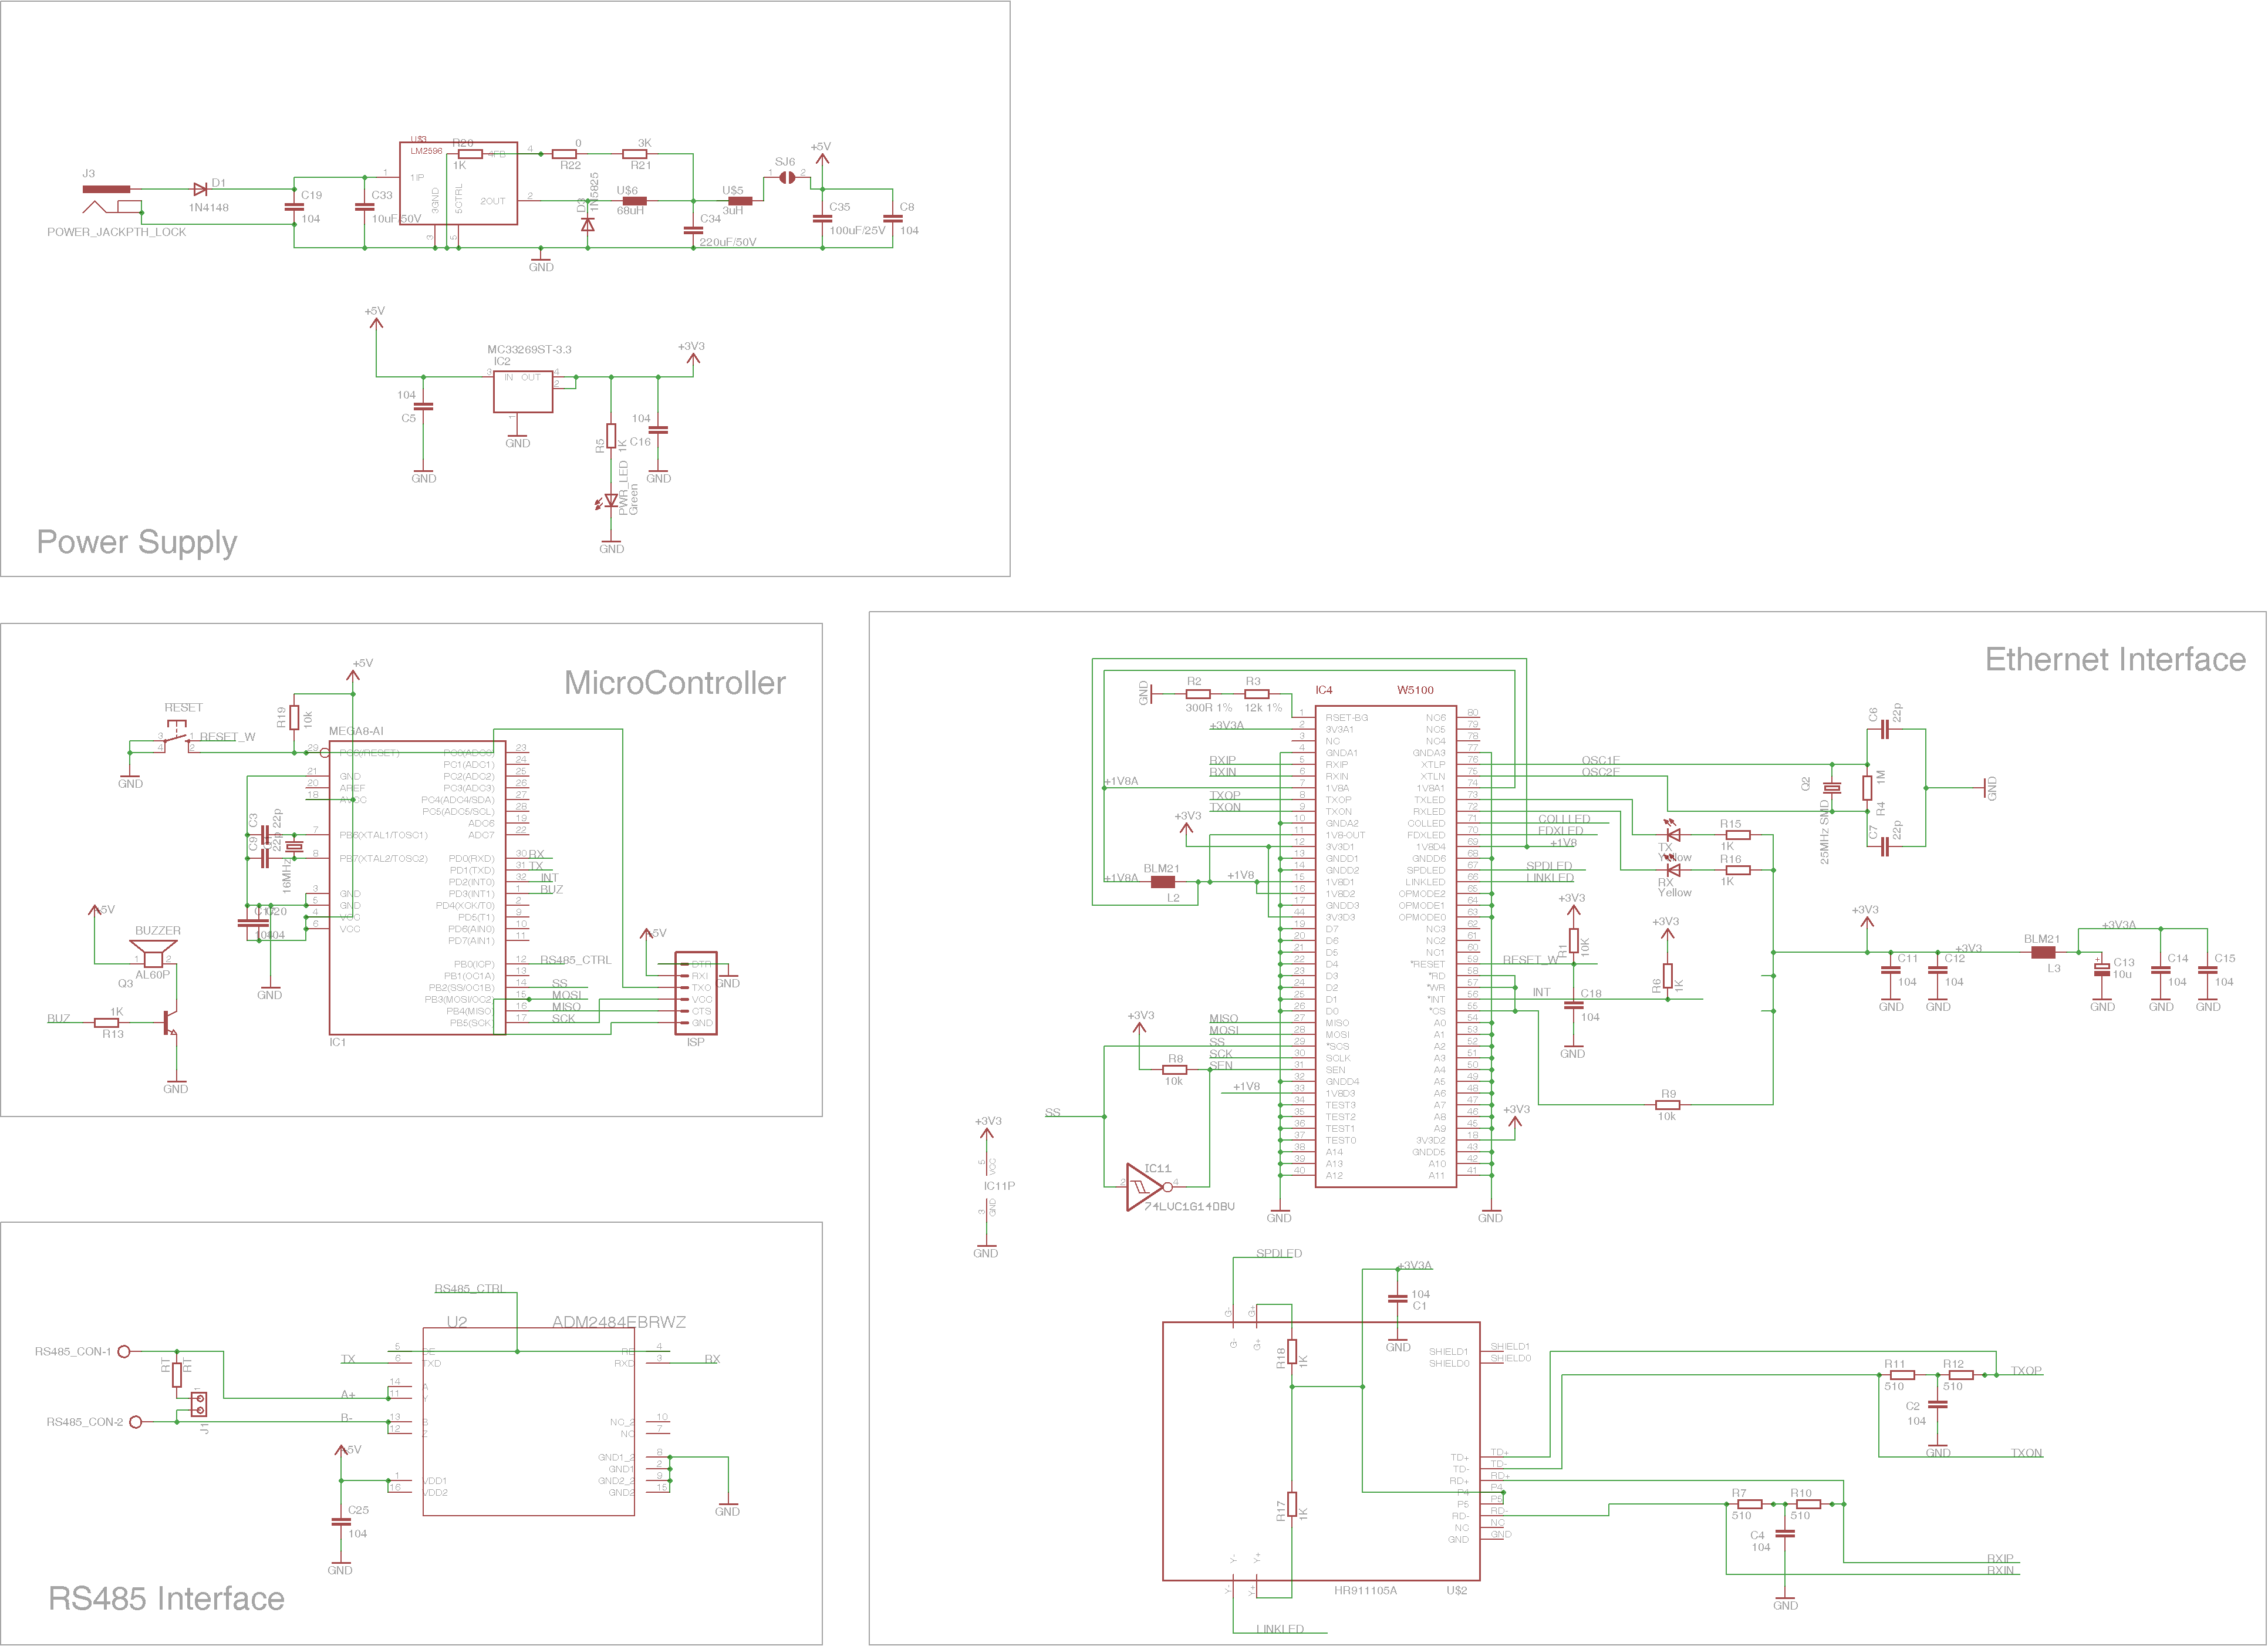
Task: Select the "MC33269ST-3.3" regulator label
Action: [x=529, y=350]
